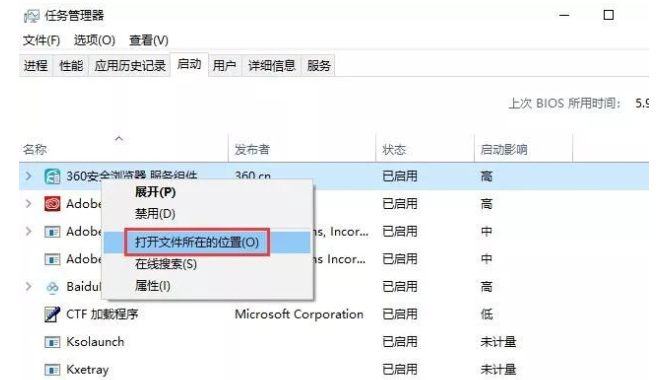Click the 高 impact of the 360 row
The image size is (668, 380).
pyautogui.click(x=487, y=176)
